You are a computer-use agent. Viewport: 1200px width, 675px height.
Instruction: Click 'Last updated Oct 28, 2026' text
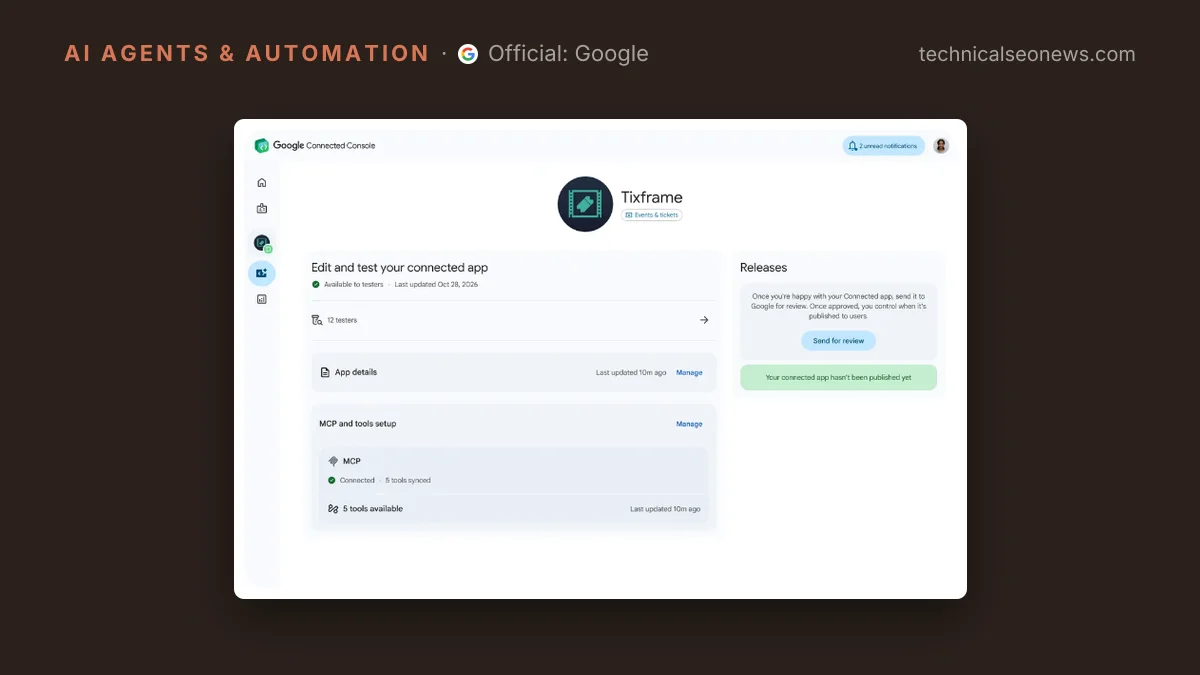click(x=436, y=284)
